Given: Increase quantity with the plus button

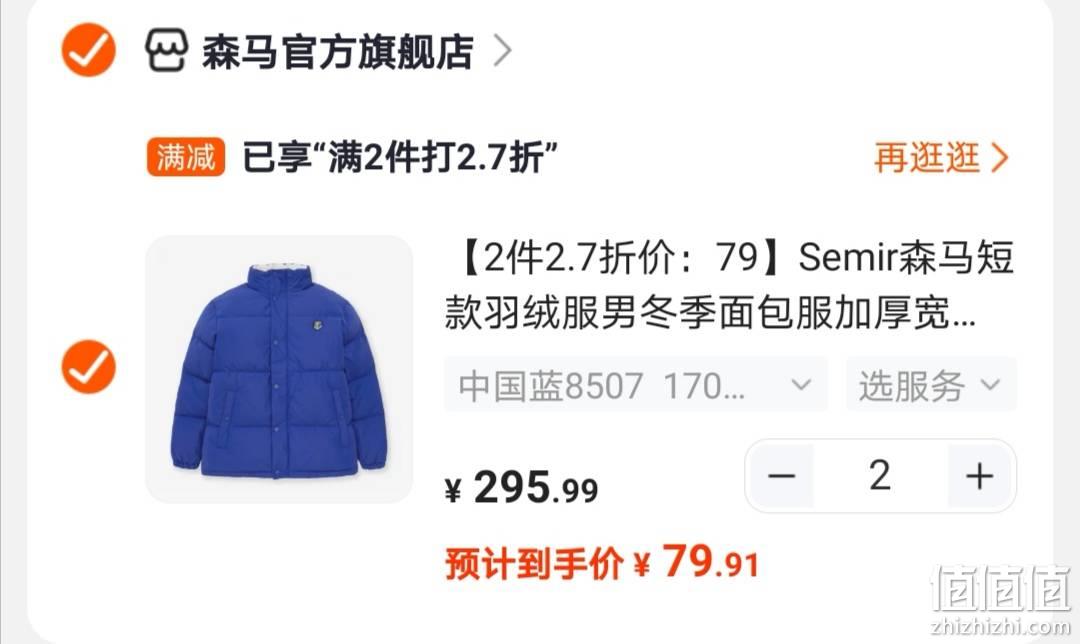Looking at the screenshot, I should [979, 476].
